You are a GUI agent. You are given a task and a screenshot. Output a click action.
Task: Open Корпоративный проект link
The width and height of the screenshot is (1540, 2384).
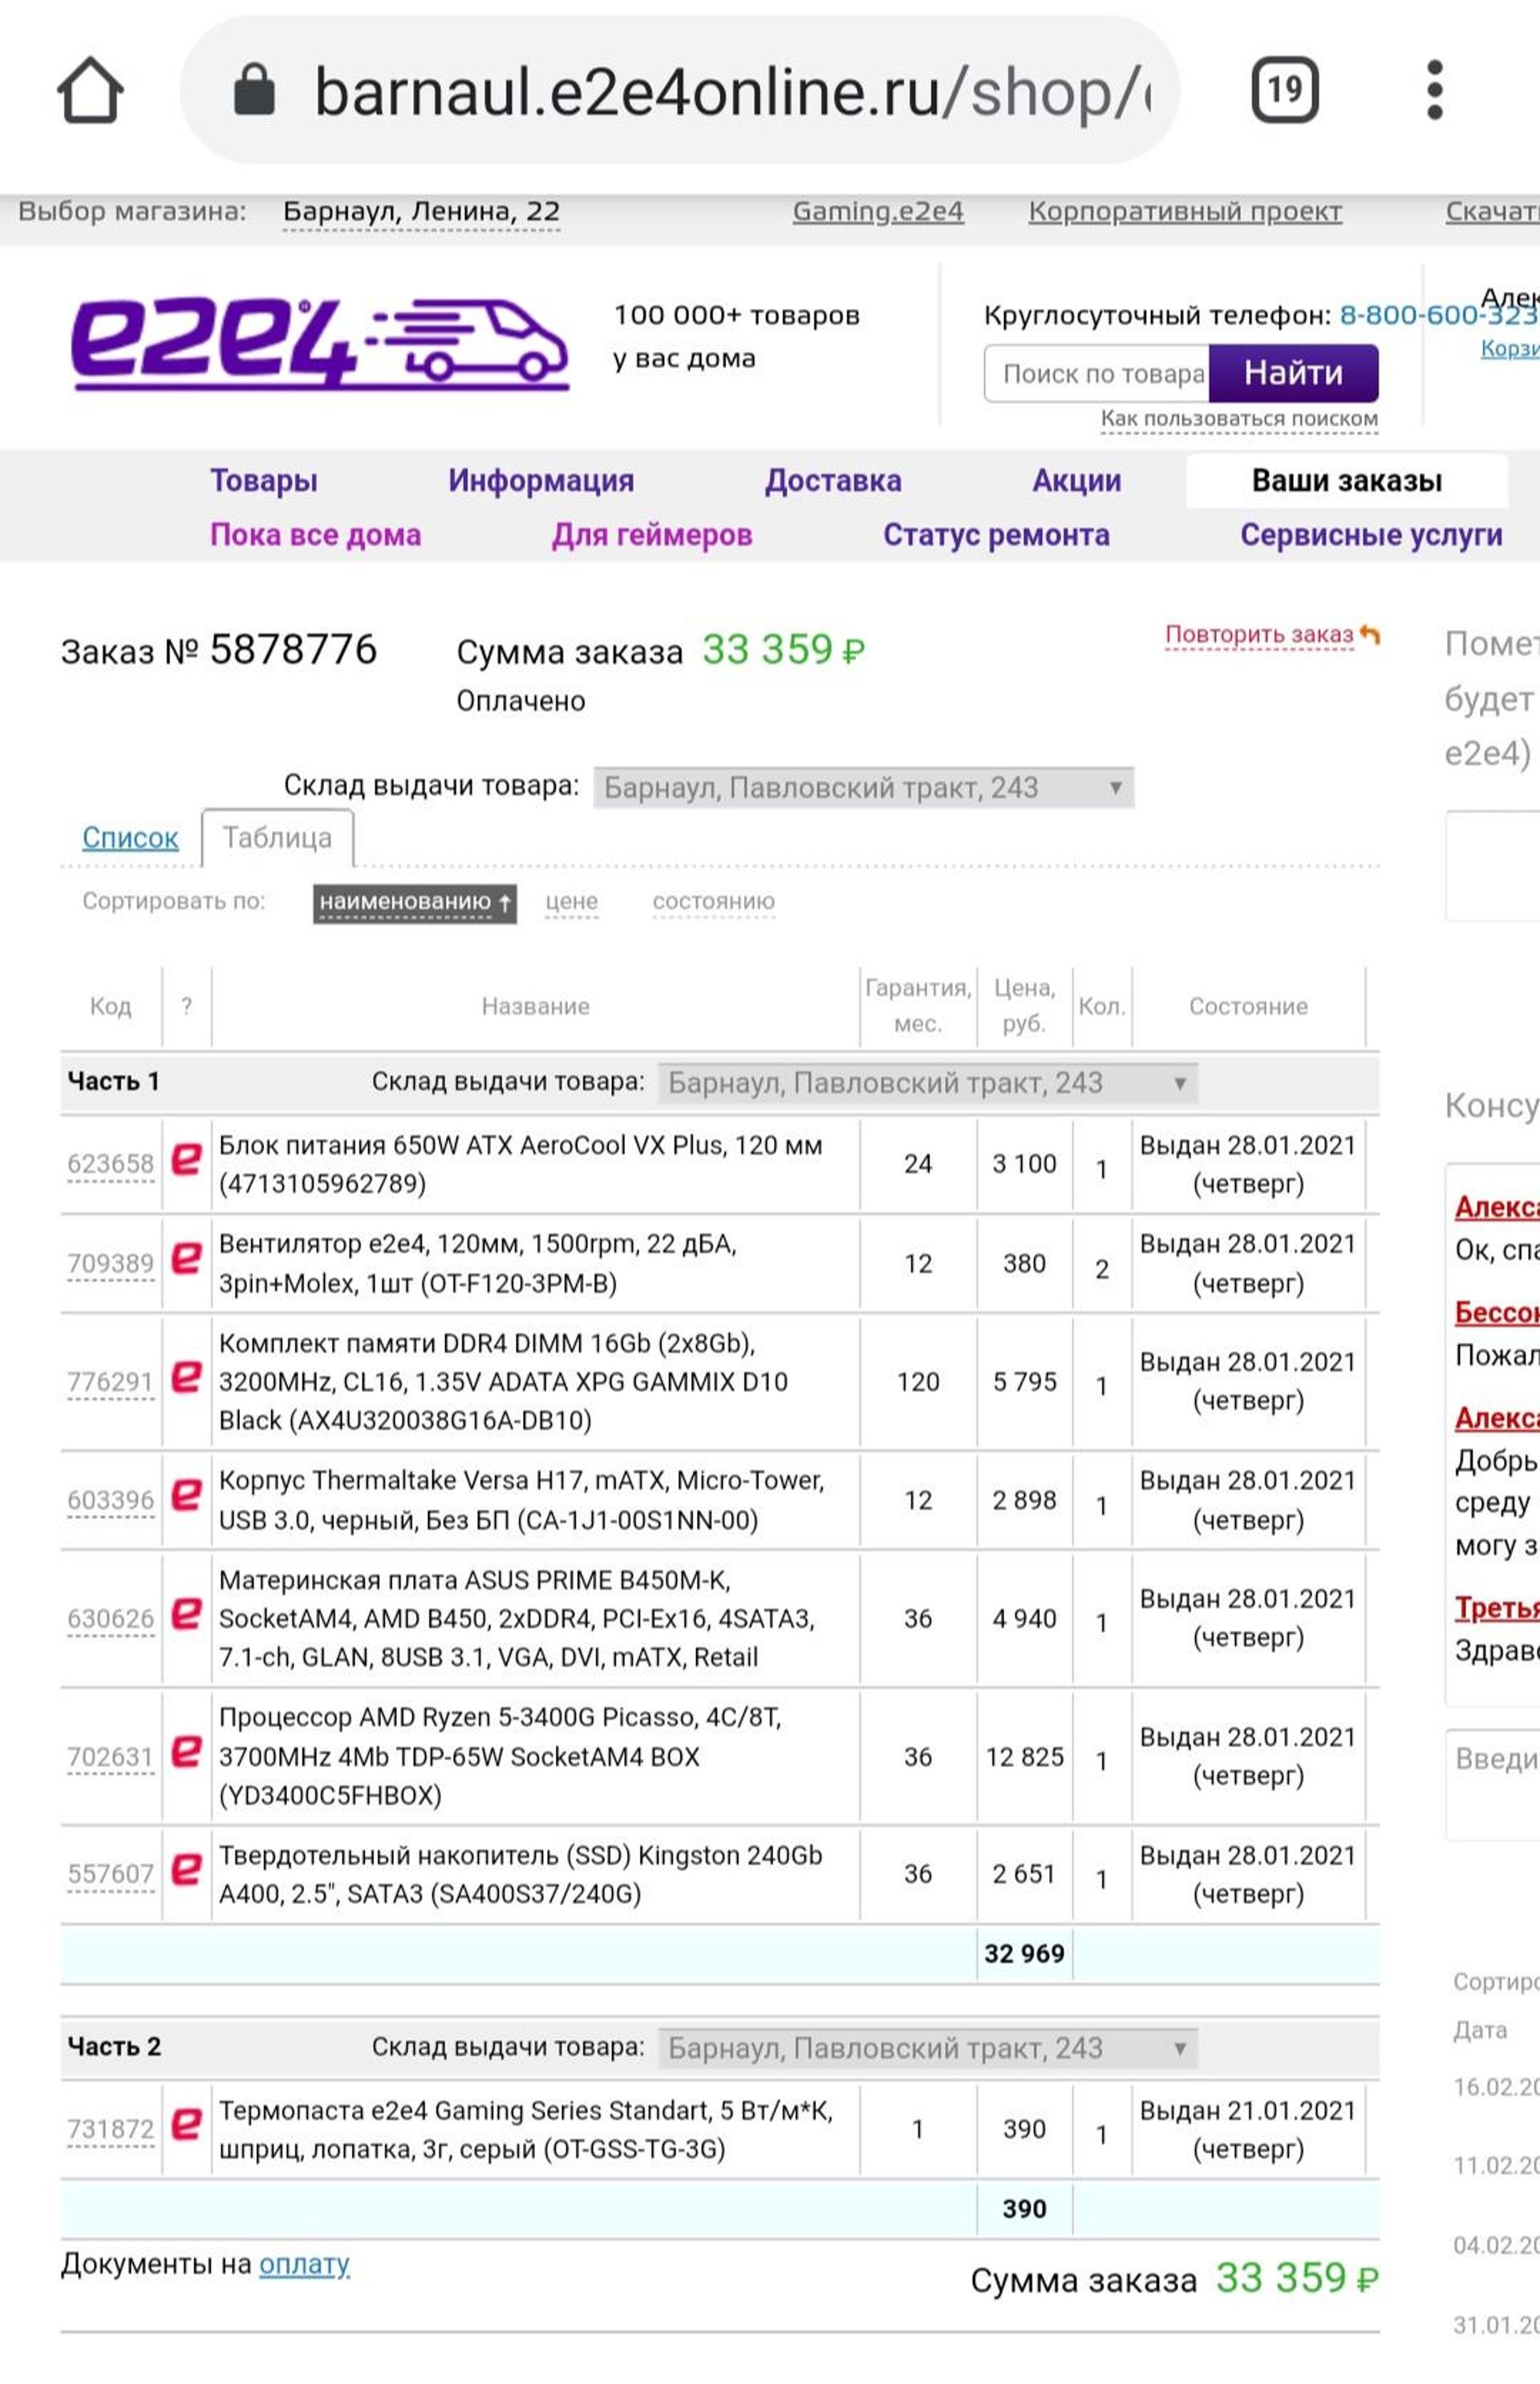tap(1185, 212)
